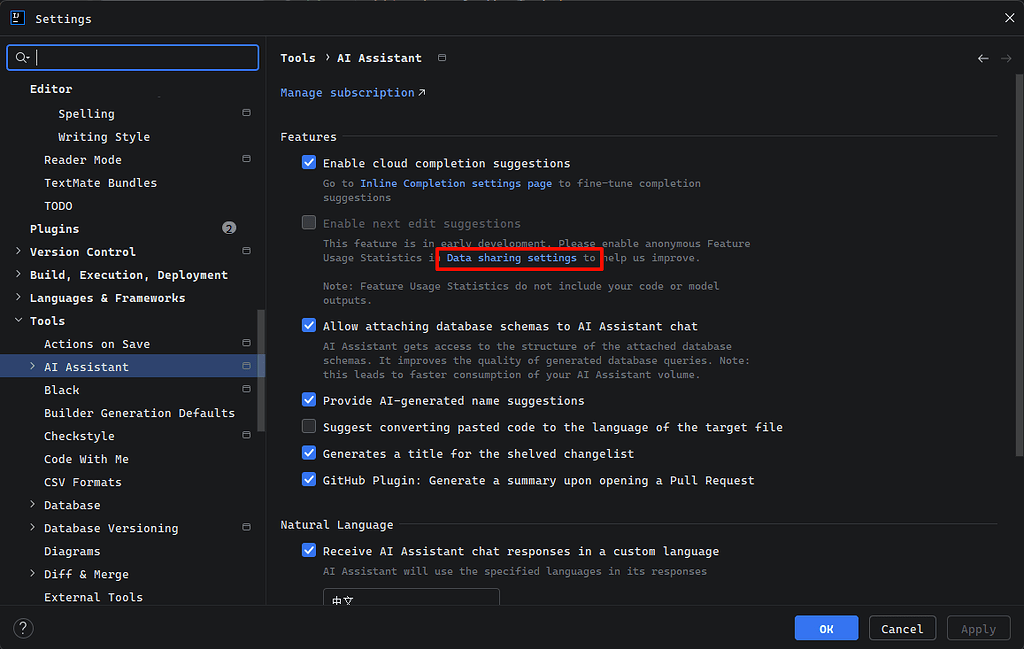Expand Build, Execution, Deployment node
1024x649 pixels.
pyautogui.click(x=18, y=274)
